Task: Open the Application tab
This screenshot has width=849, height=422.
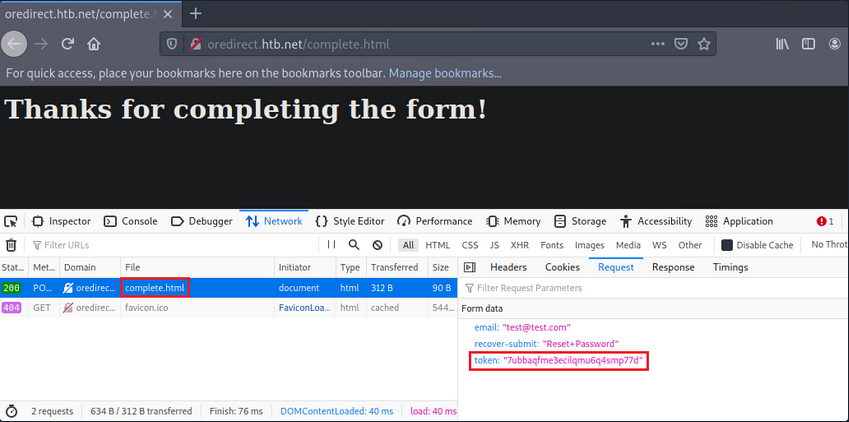Action: point(739,222)
